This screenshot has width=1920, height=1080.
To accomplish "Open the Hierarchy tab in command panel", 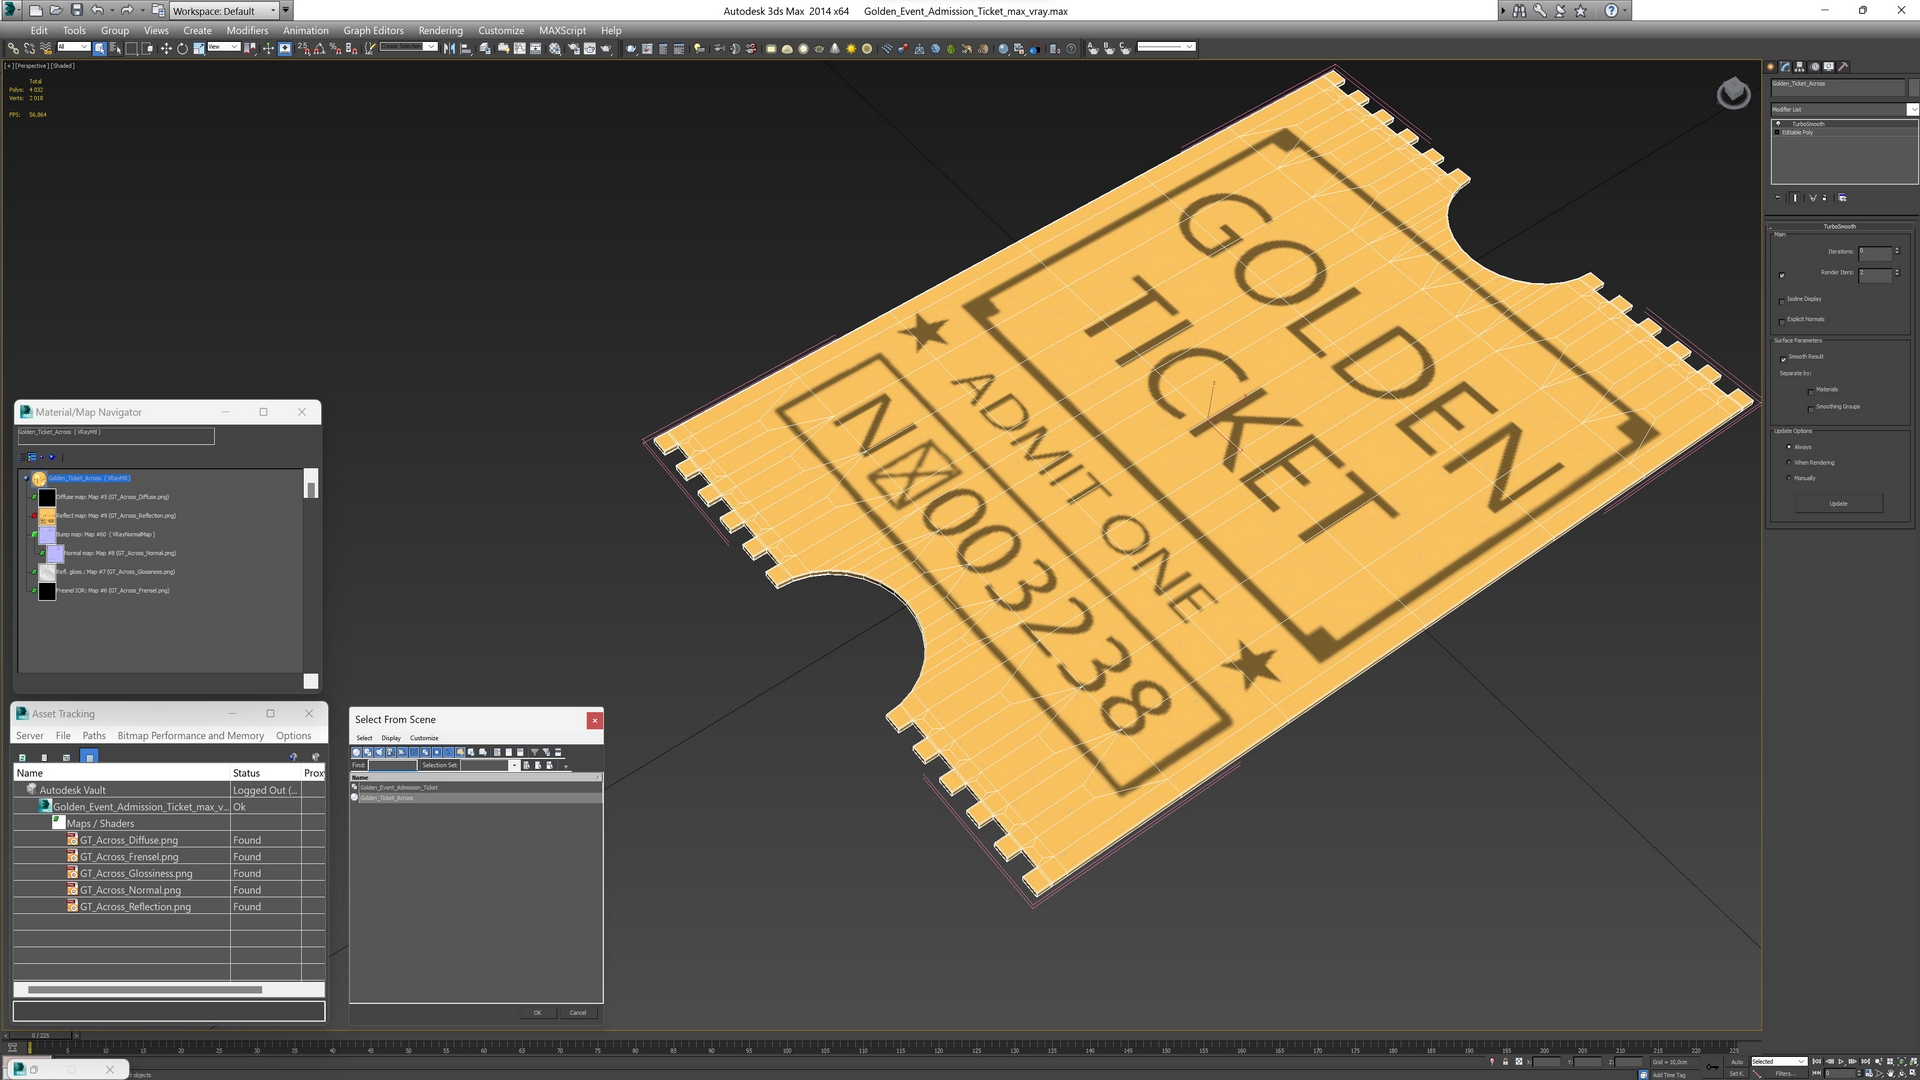I will [x=1800, y=67].
